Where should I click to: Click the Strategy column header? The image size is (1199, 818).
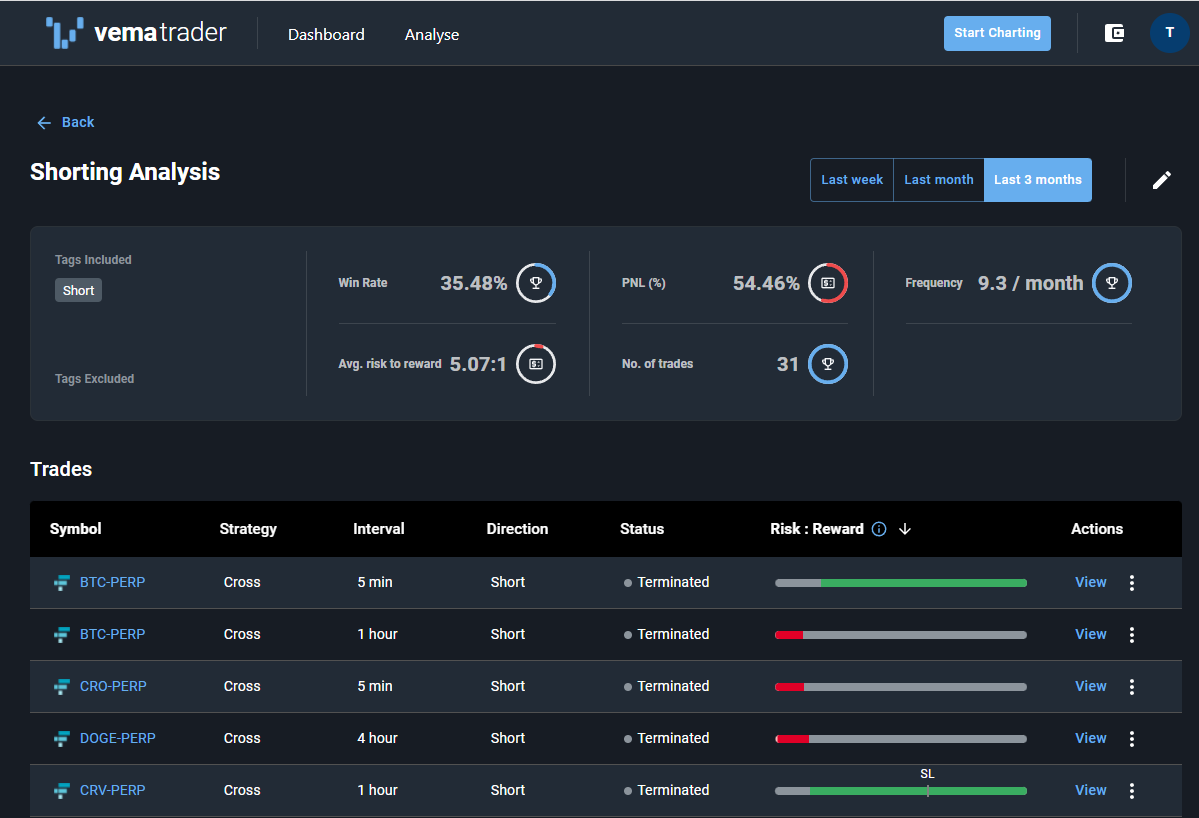point(248,529)
